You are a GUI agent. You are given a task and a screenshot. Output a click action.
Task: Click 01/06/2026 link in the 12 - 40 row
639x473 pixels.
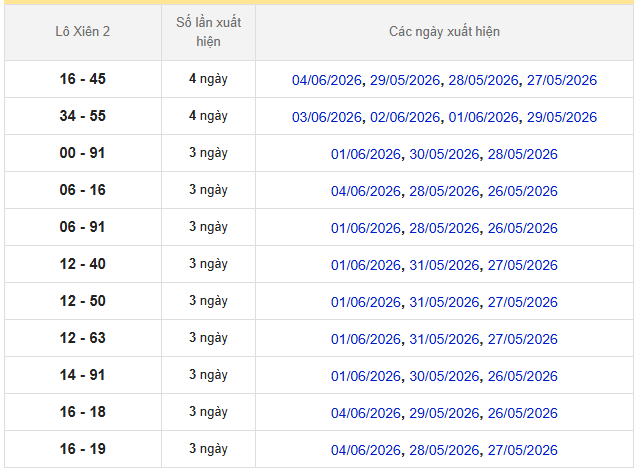(x=366, y=266)
